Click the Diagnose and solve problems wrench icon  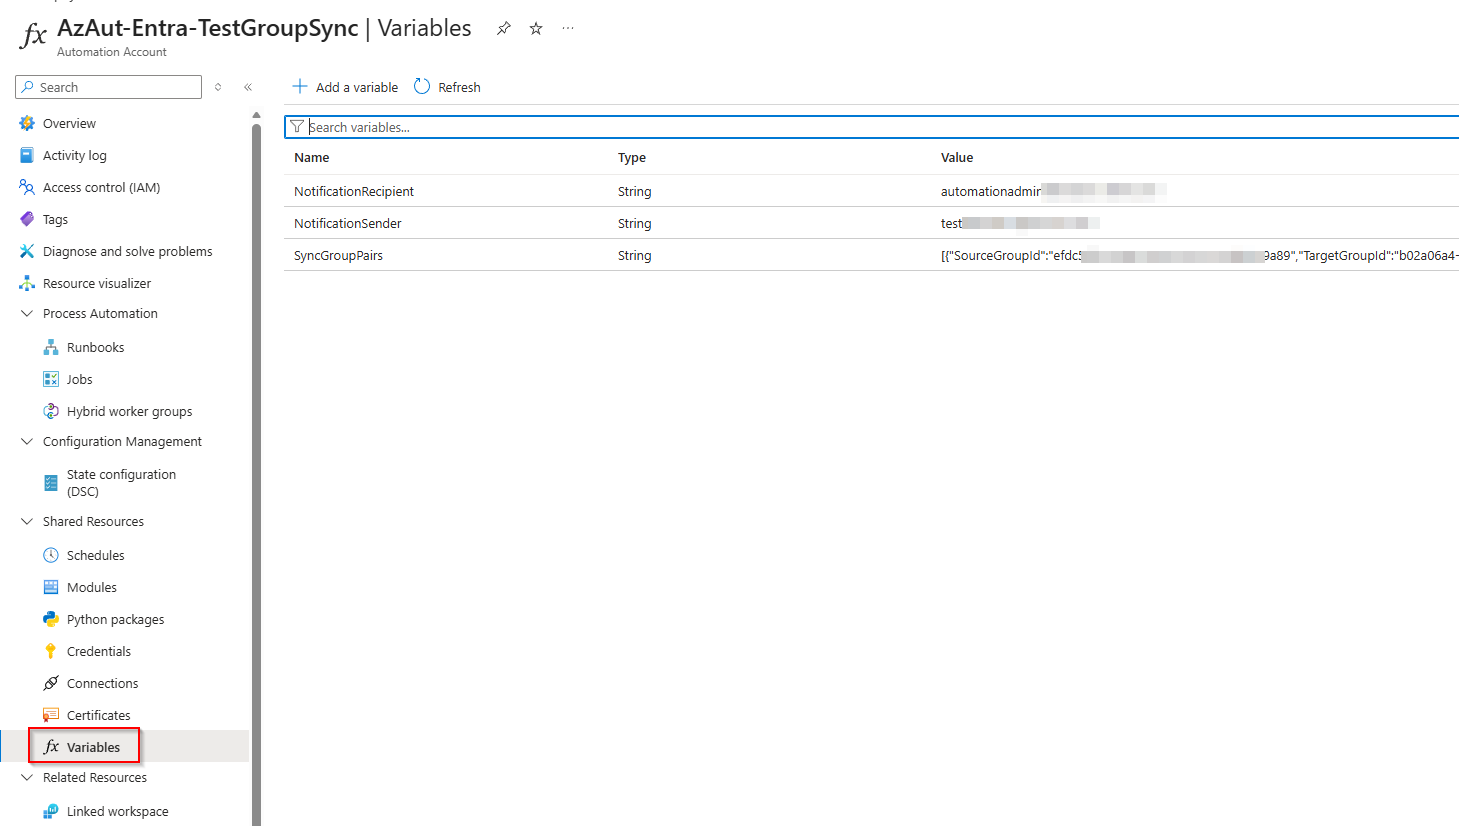pyautogui.click(x=27, y=251)
